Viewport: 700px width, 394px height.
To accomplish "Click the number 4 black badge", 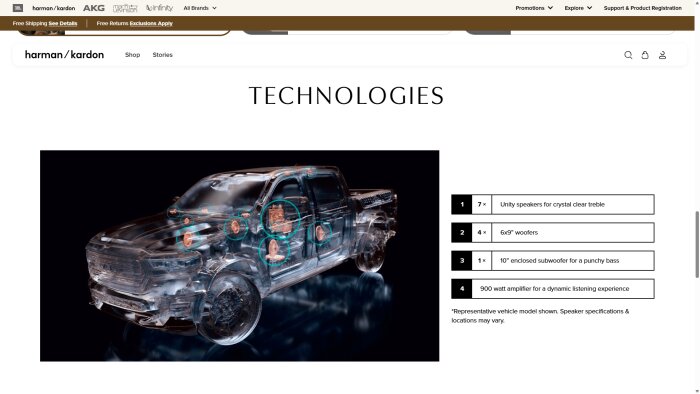I will (x=462, y=289).
